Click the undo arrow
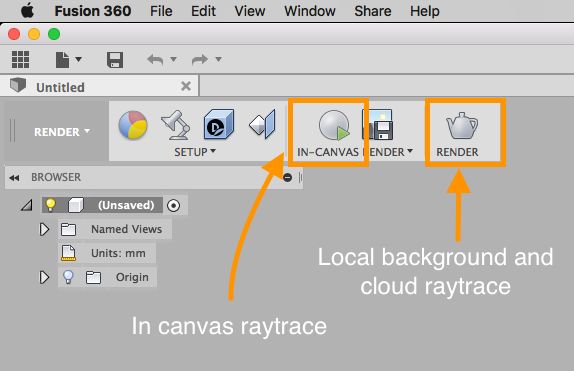Viewport: 574px width, 371px height. (x=155, y=59)
